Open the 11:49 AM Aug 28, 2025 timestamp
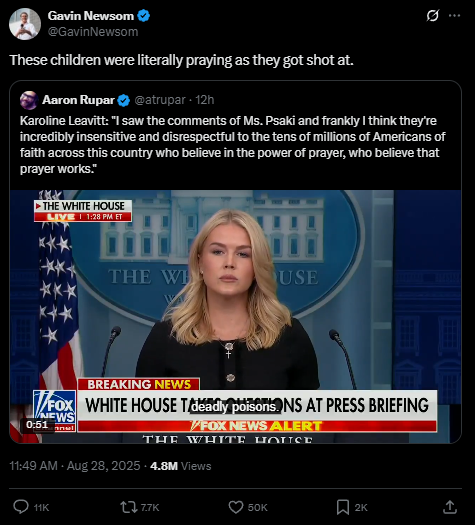This screenshot has width=475, height=525. pyautogui.click(x=75, y=466)
